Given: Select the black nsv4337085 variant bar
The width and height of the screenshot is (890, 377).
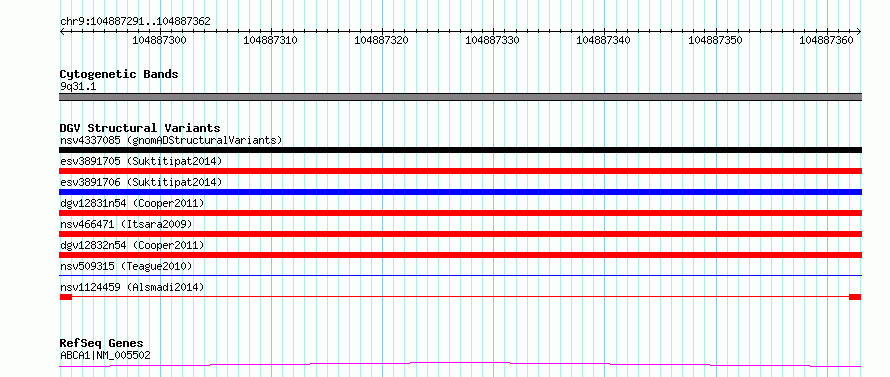Looking at the screenshot, I should tap(460, 150).
